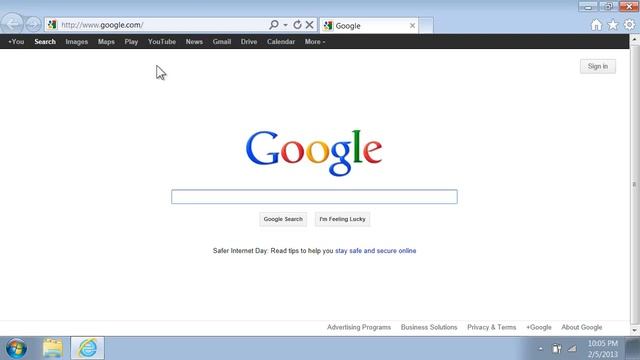This screenshot has height=360, width=640.
Task: Open Calendar in the Google bar
Action: (281, 42)
